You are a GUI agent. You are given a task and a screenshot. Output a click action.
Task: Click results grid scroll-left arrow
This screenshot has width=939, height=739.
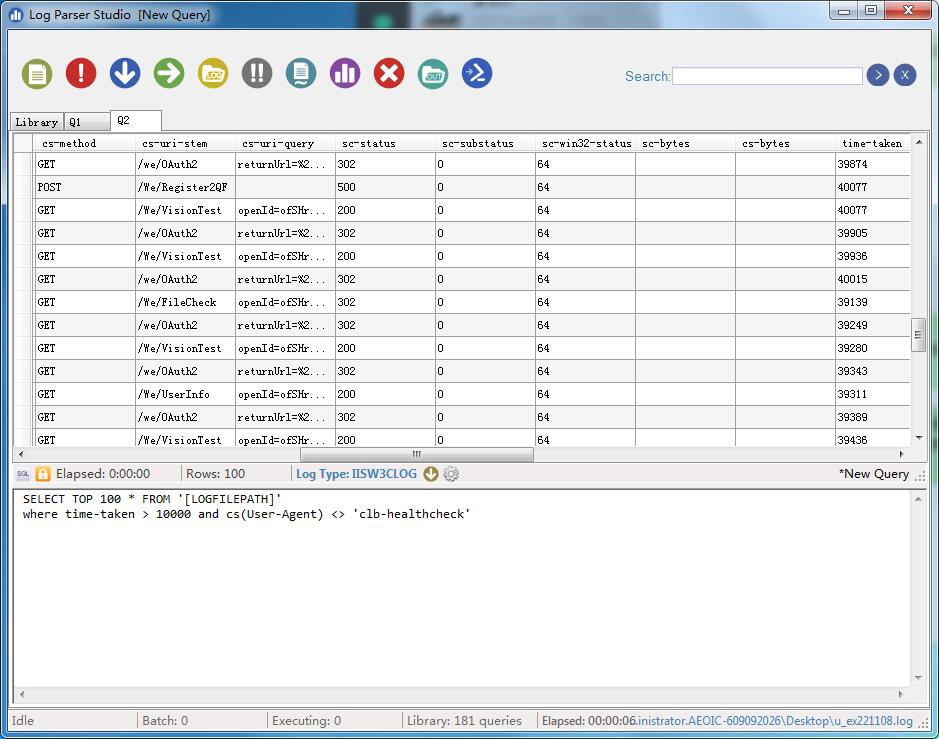click(22, 454)
